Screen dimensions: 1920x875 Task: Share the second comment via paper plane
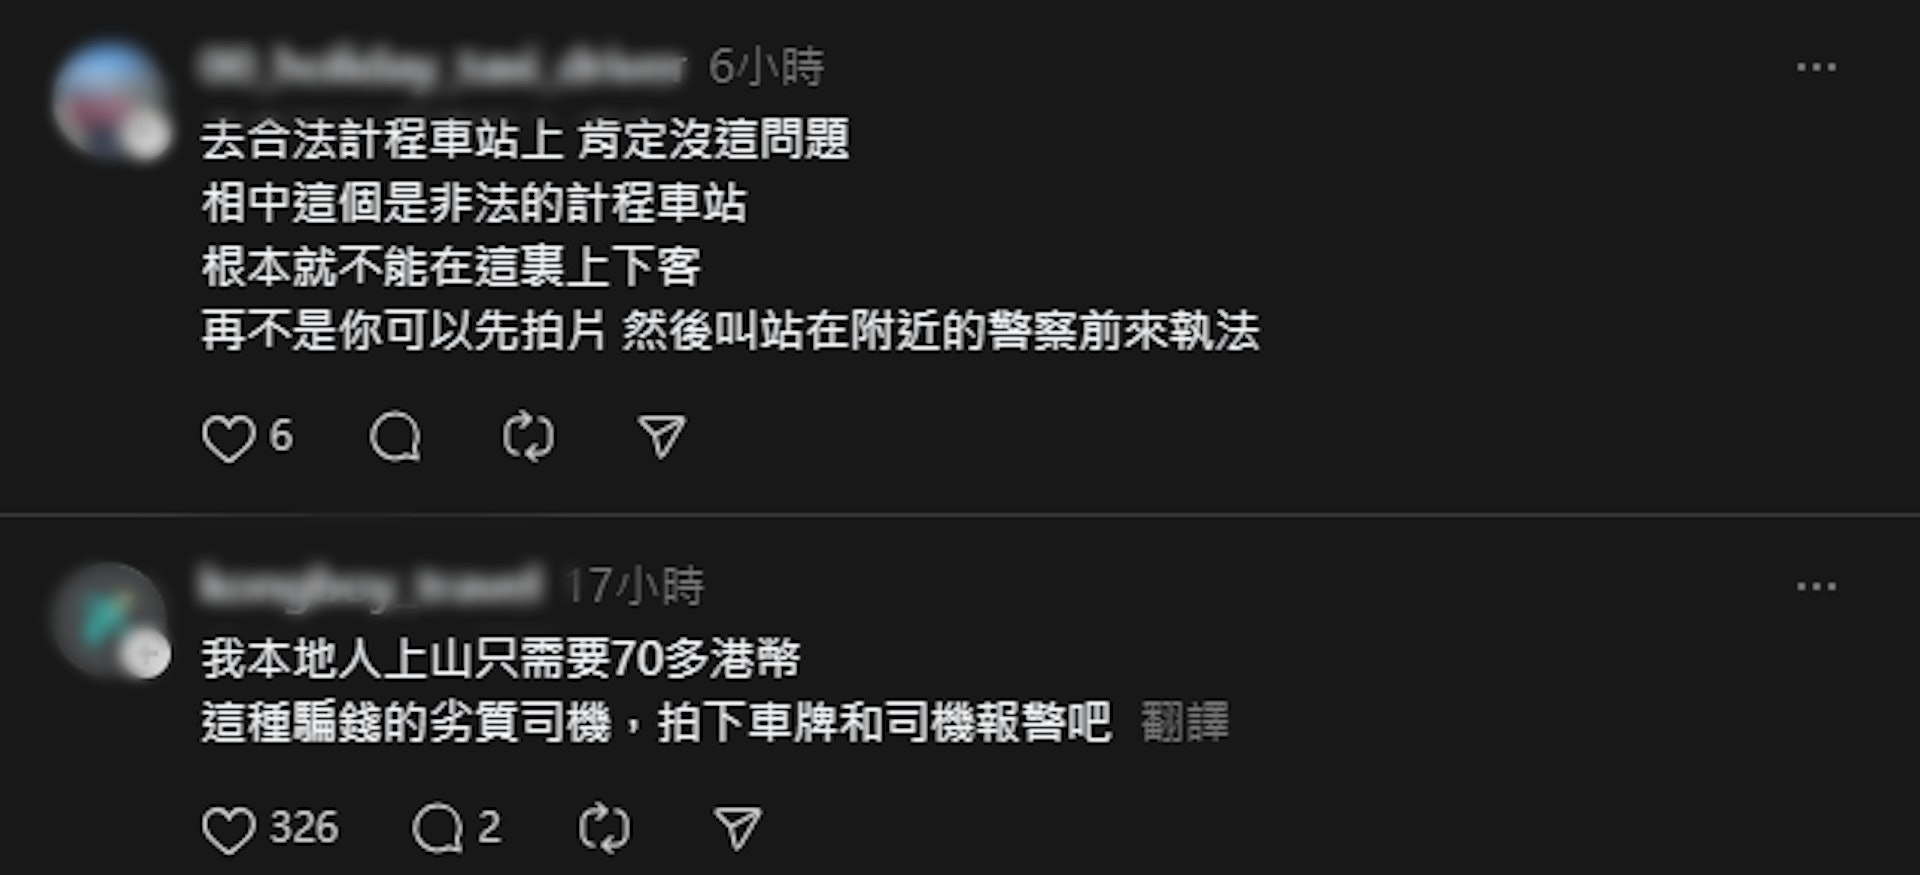(738, 829)
